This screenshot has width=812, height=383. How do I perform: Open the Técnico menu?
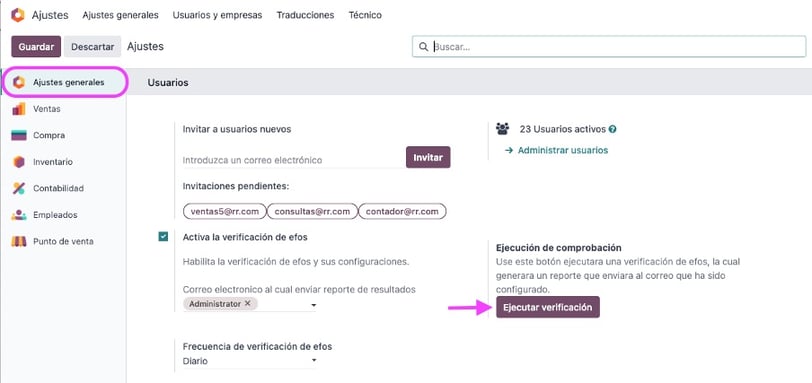(365, 15)
